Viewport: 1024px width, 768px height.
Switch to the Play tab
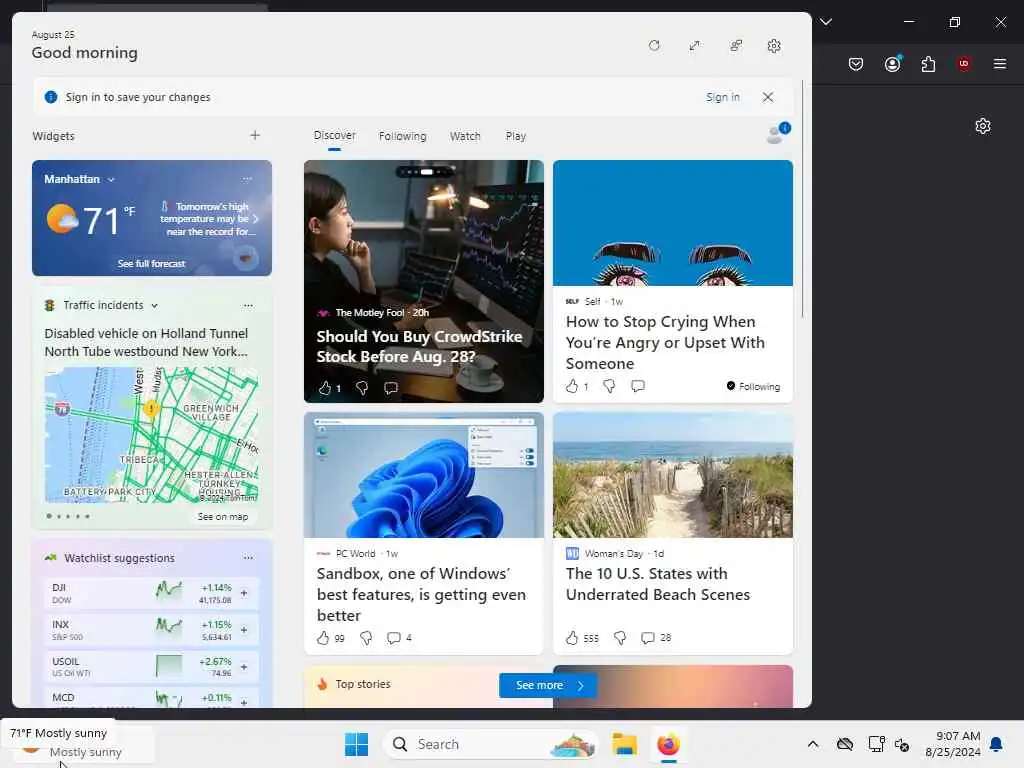pos(515,136)
